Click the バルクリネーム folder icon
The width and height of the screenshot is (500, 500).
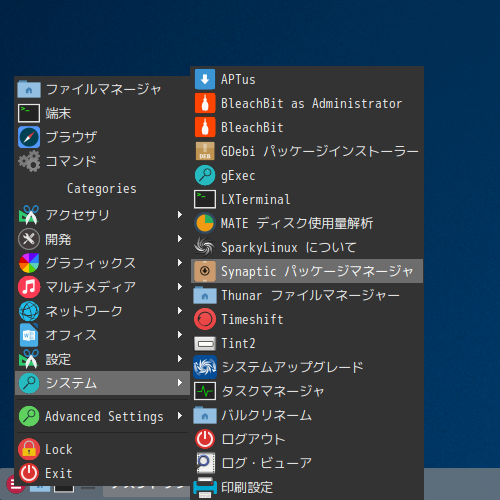click(205, 415)
